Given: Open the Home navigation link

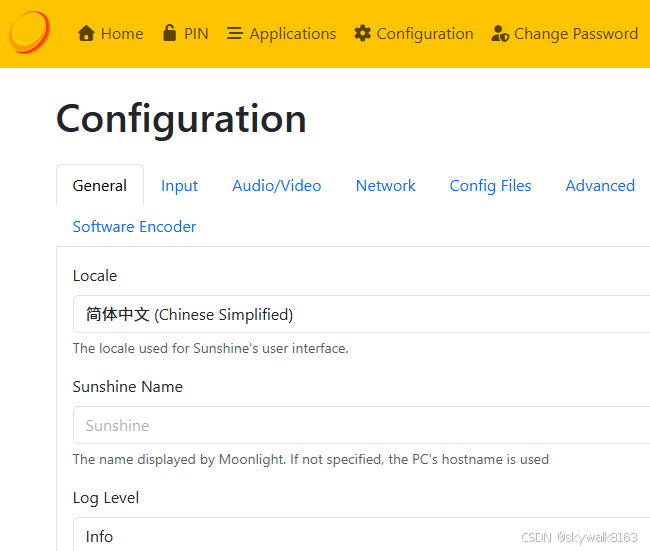Looking at the screenshot, I should pos(111,34).
